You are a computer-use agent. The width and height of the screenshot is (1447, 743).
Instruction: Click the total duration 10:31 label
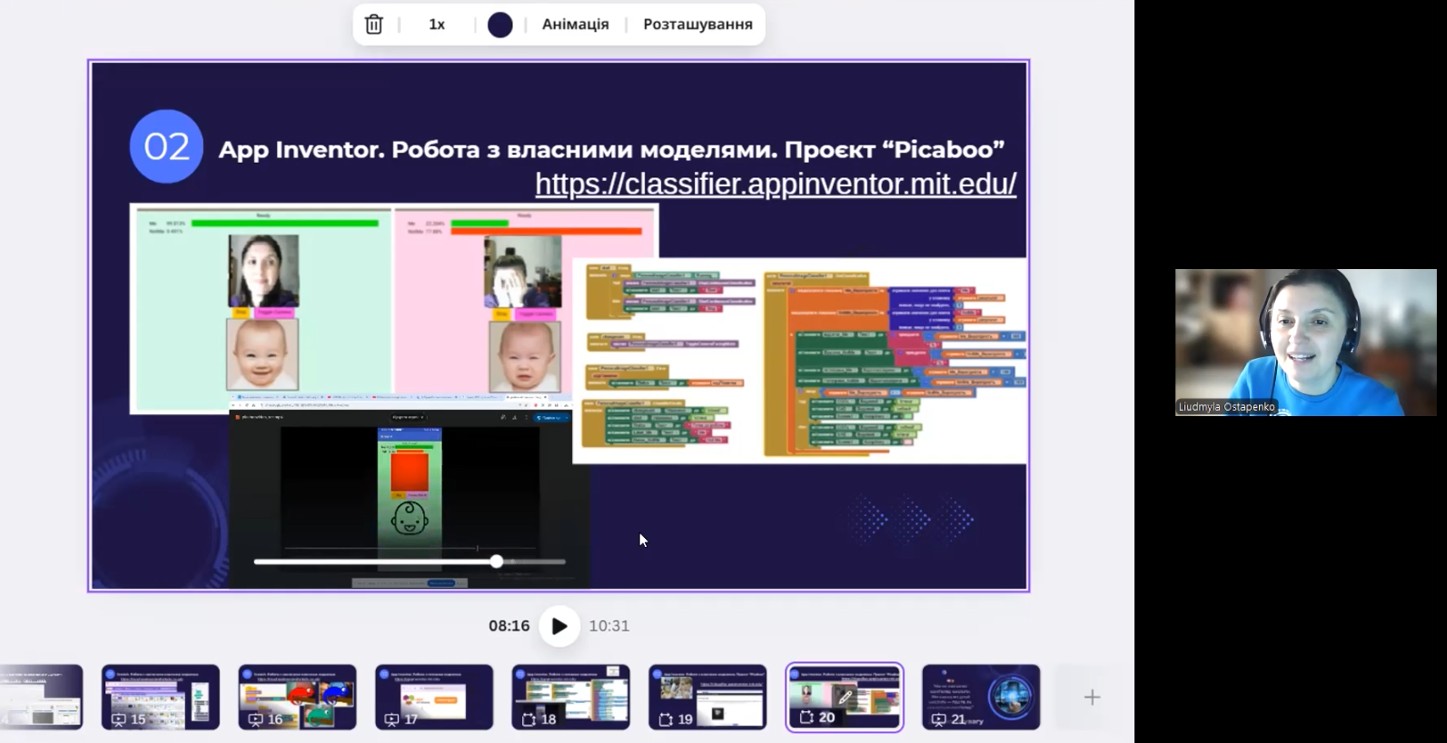609,626
